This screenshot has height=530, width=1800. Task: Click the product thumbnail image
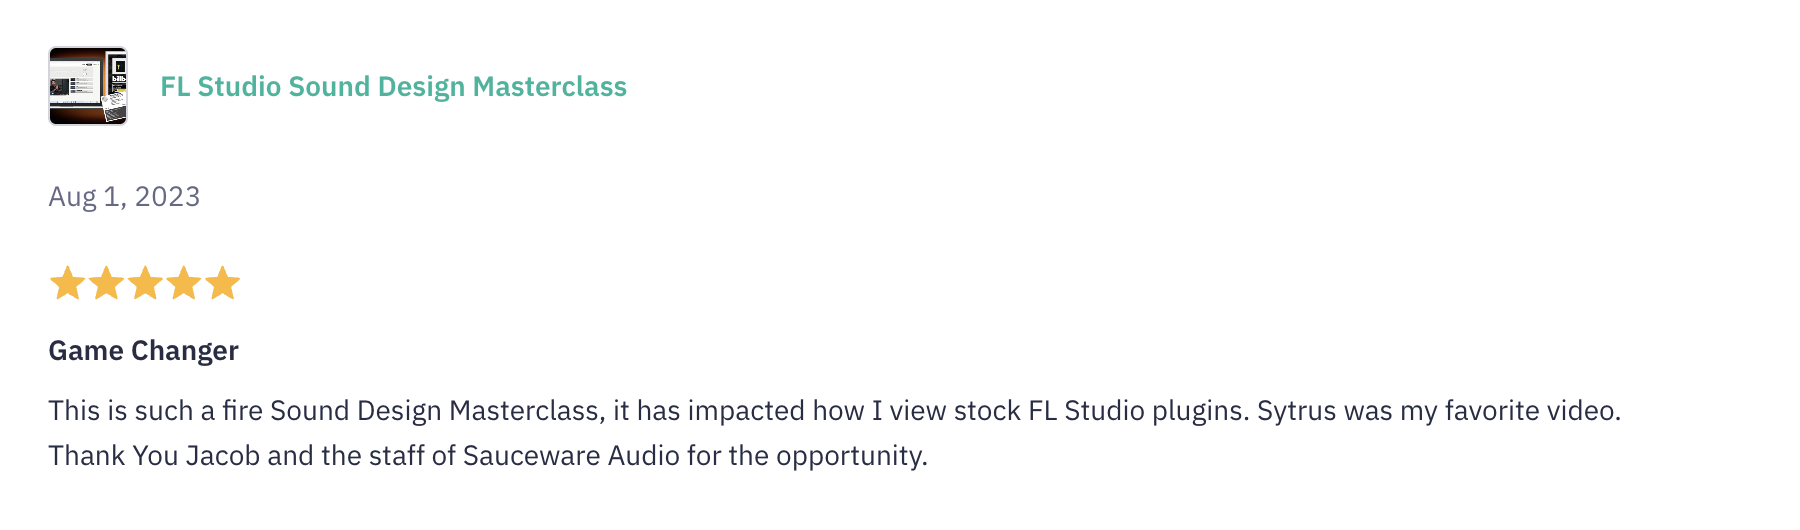point(88,86)
